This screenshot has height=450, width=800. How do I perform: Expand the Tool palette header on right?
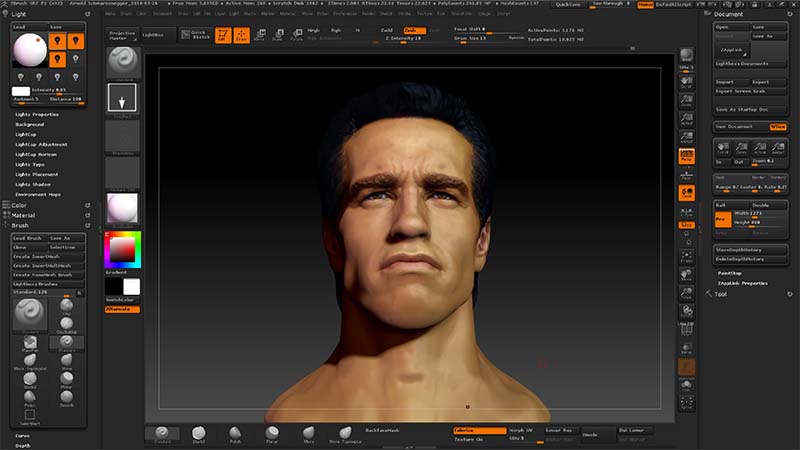click(x=720, y=294)
